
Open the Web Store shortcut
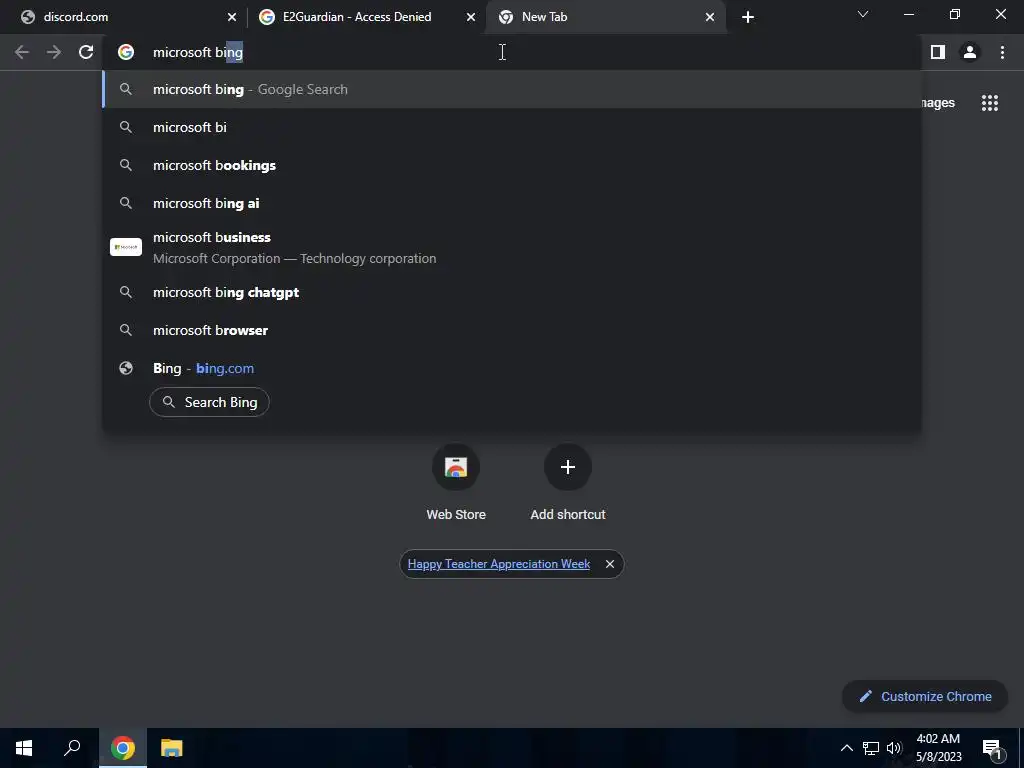(x=456, y=482)
